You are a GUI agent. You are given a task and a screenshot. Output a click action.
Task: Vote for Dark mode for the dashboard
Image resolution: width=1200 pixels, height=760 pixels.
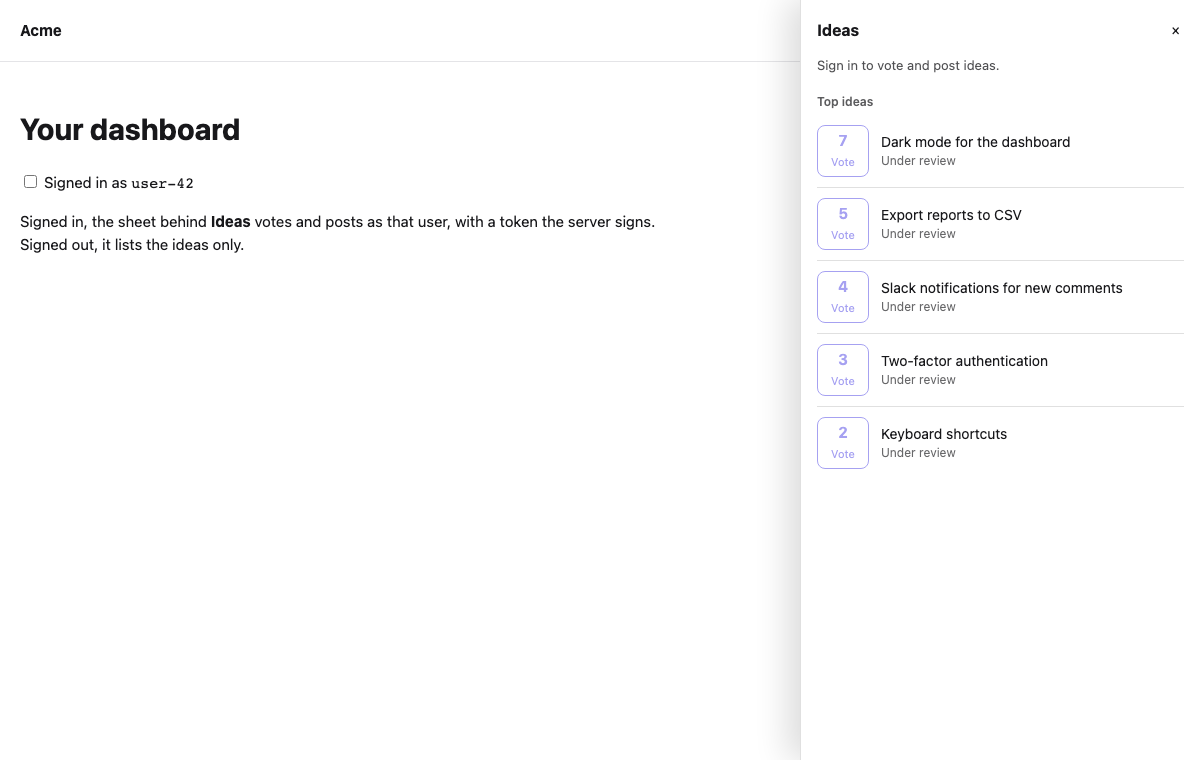click(843, 151)
